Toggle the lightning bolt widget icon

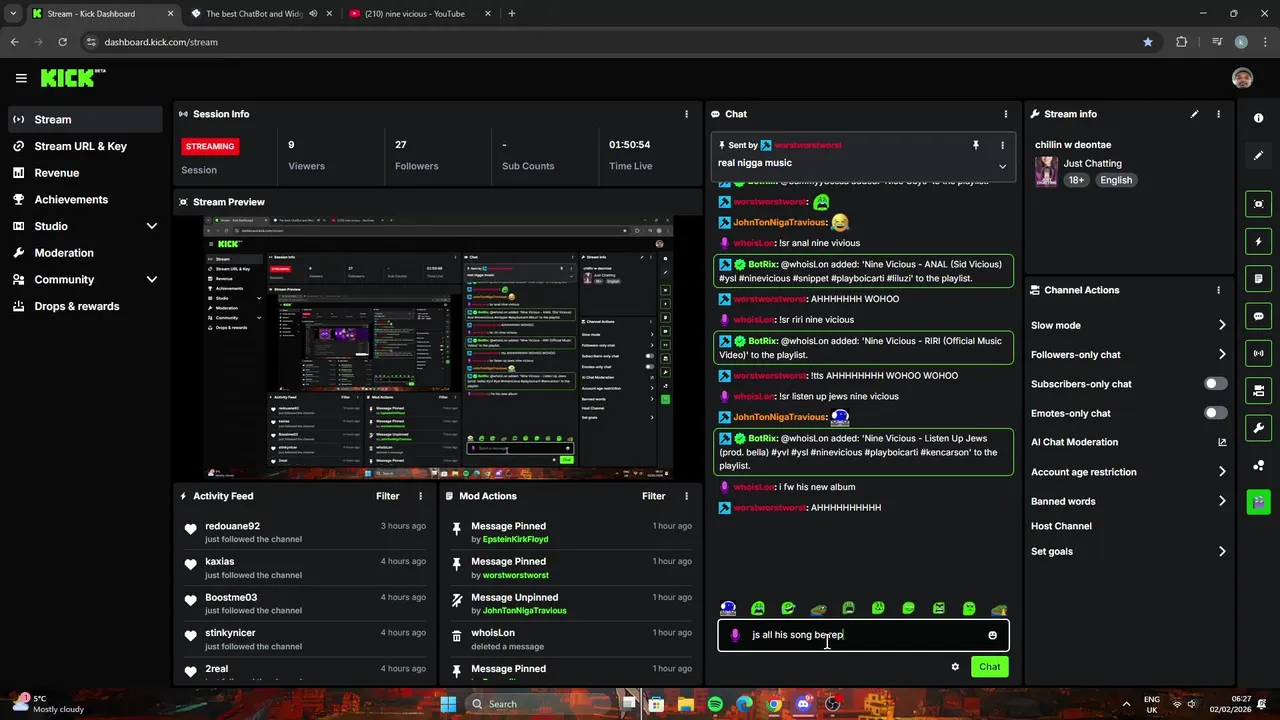click(x=1258, y=241)
